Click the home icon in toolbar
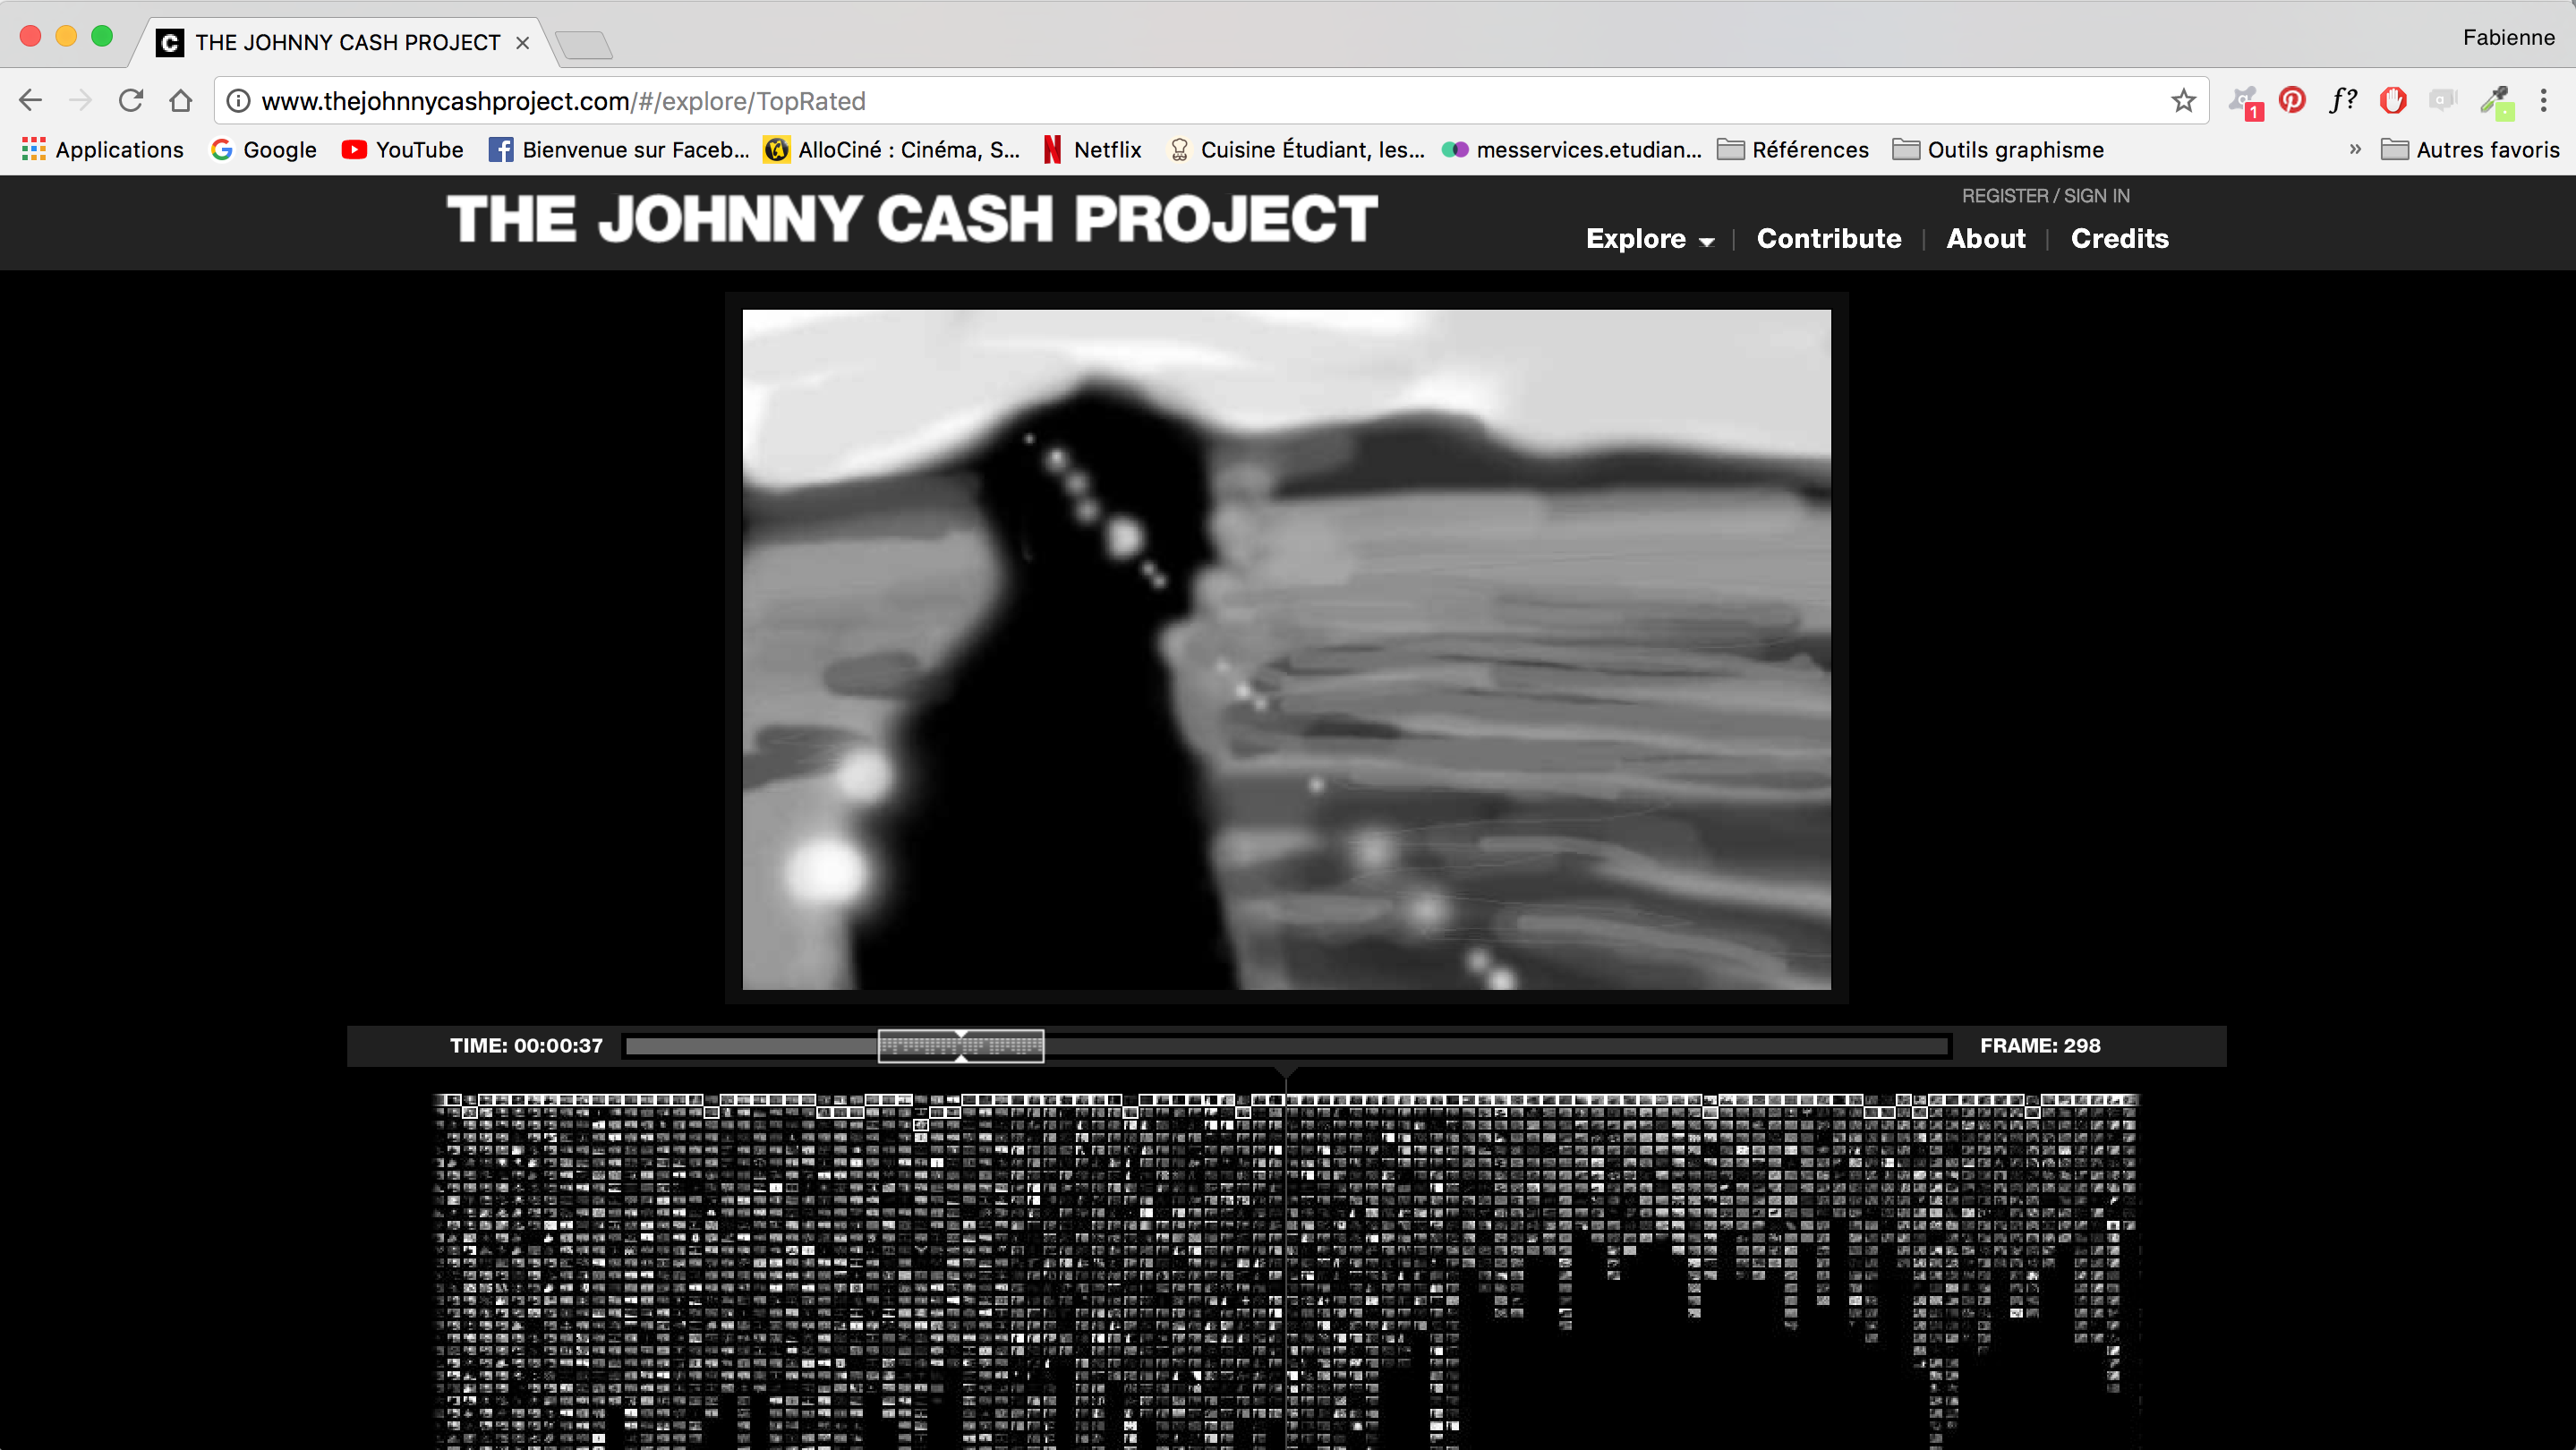 click(181, 101)
